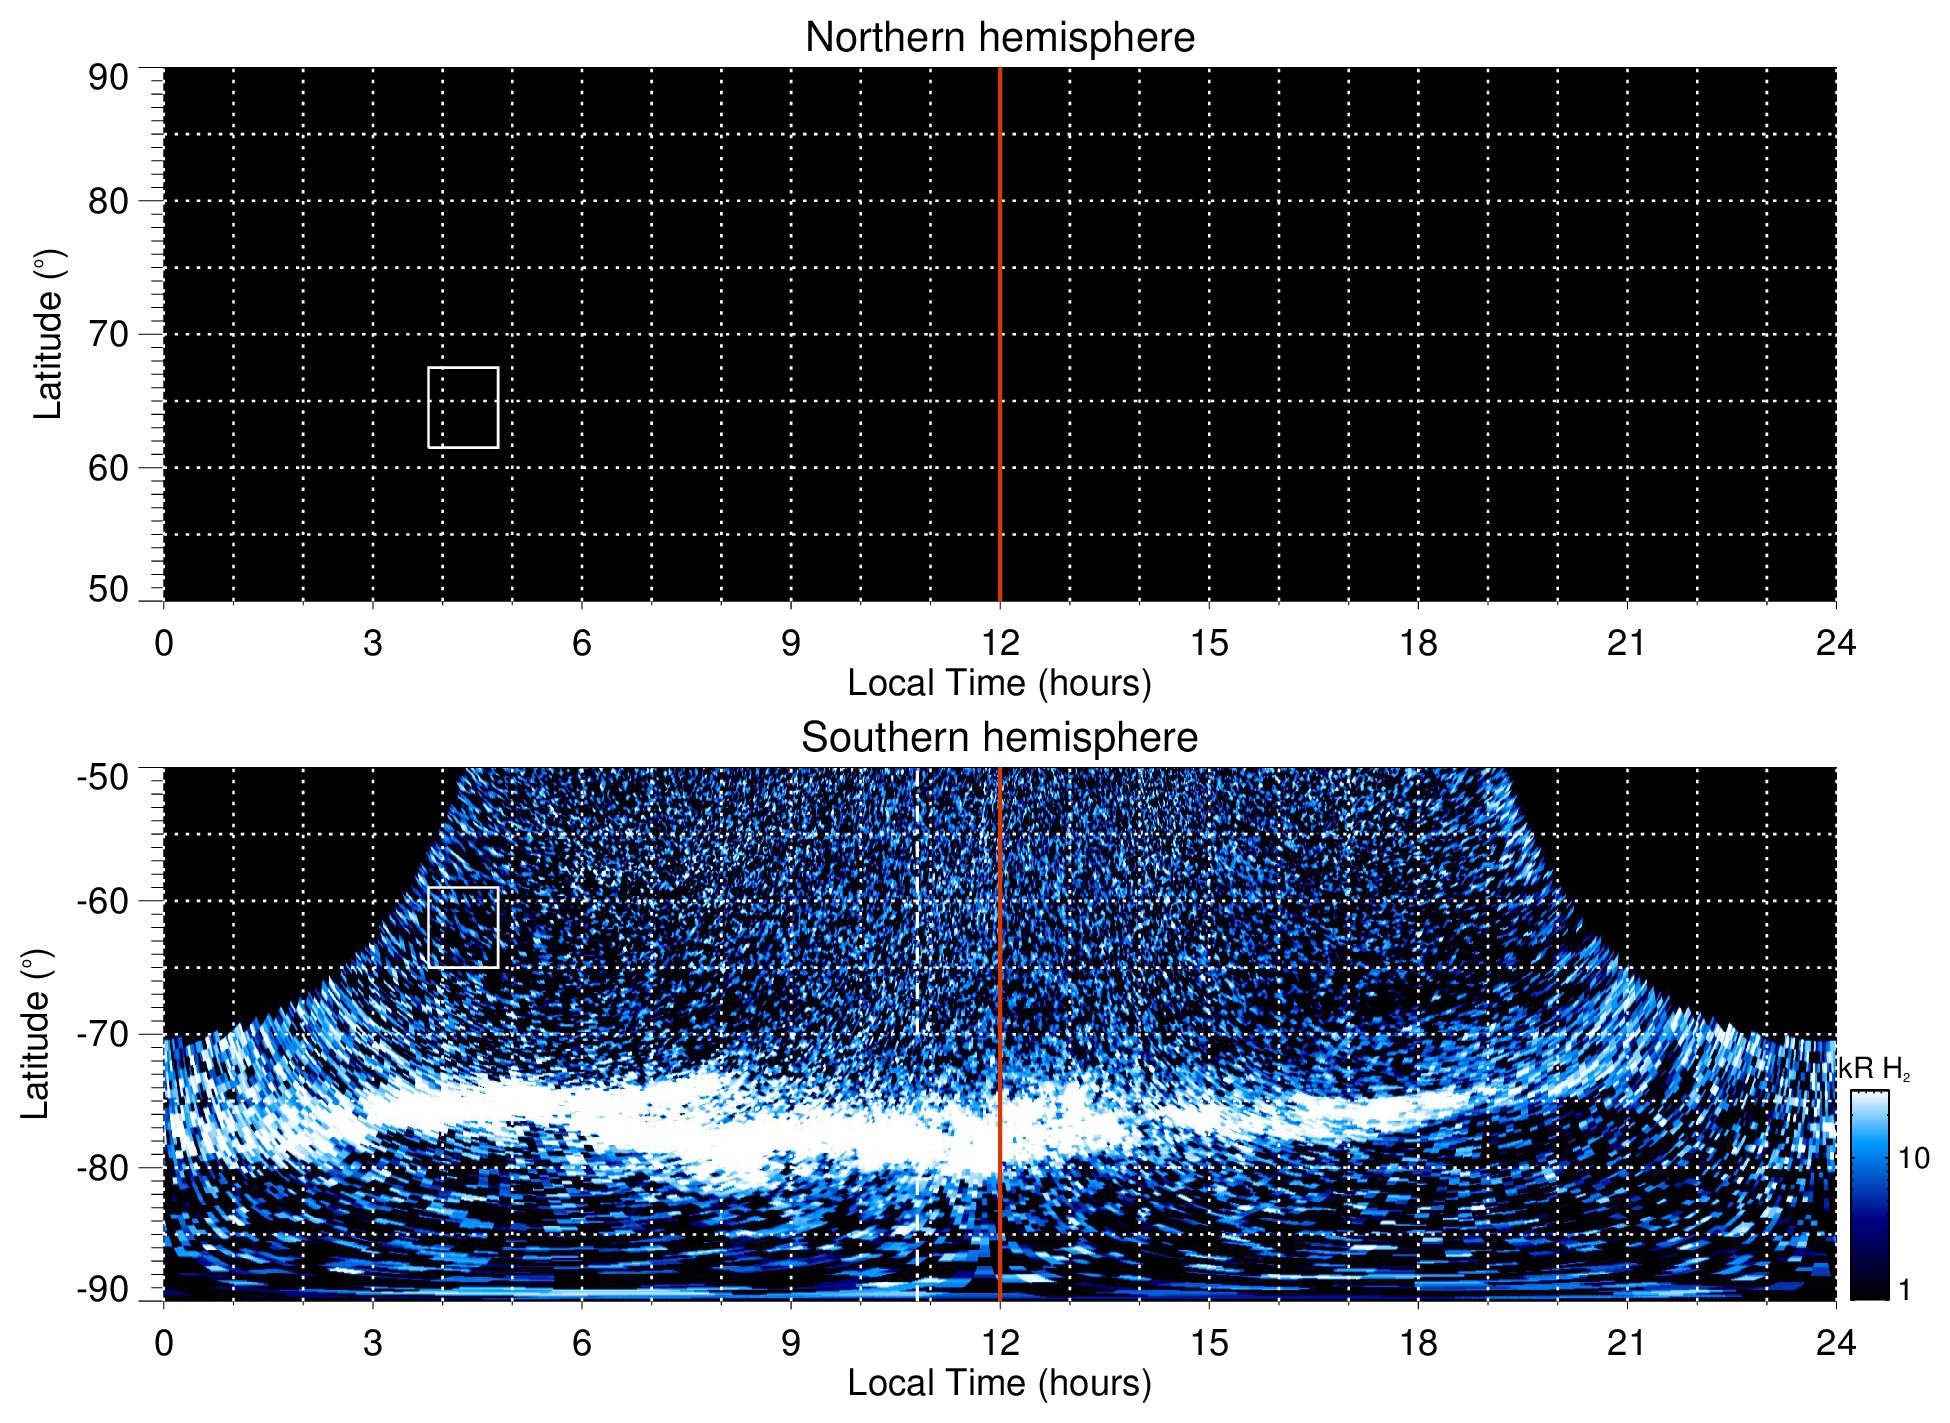Click the Local Time (hours) label of bottom plot
Screen dimensions: 1950x1423
tap(999, 1384)
